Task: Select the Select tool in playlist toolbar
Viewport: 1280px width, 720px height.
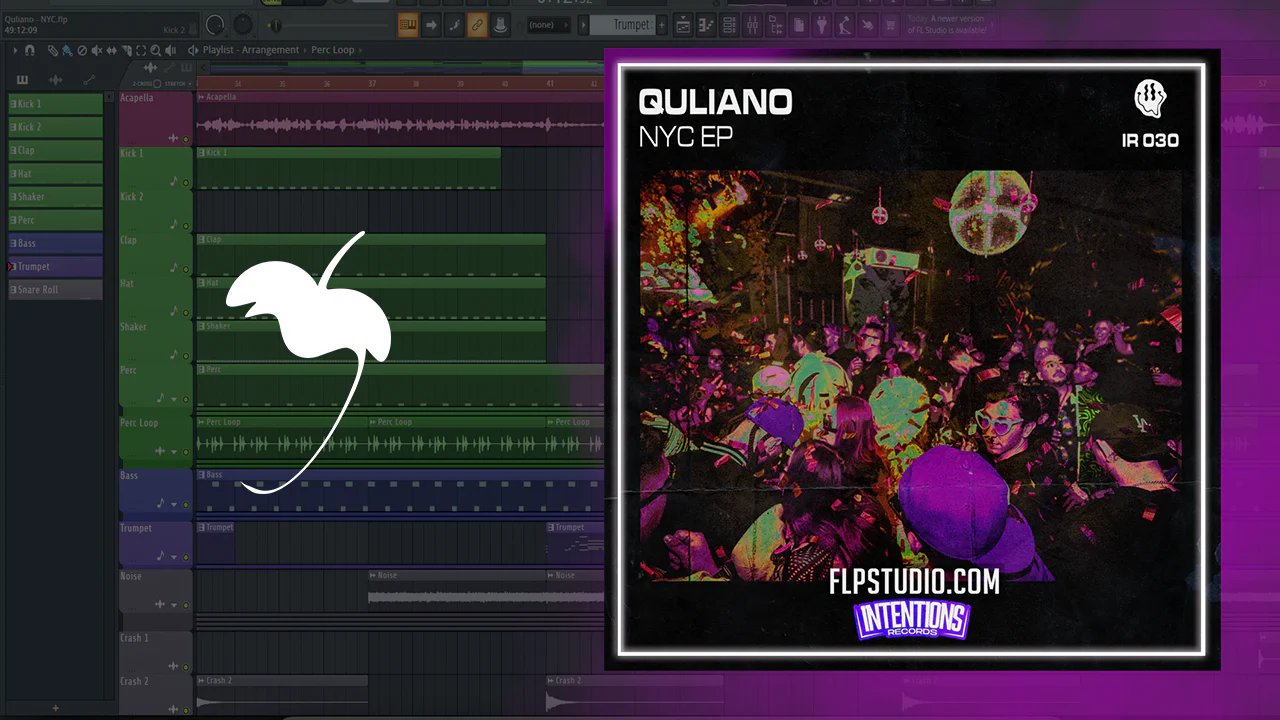Action: [x=141, y=50]
